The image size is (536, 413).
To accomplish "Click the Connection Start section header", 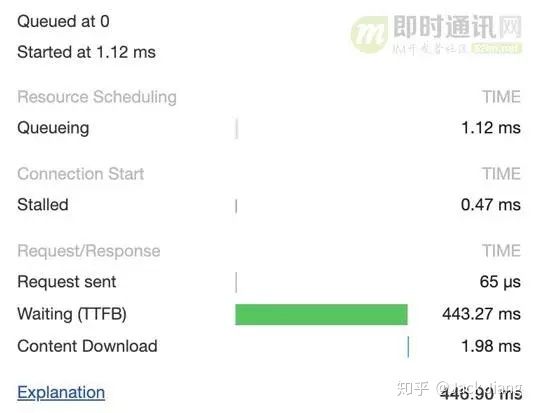I will pos(81,174).
